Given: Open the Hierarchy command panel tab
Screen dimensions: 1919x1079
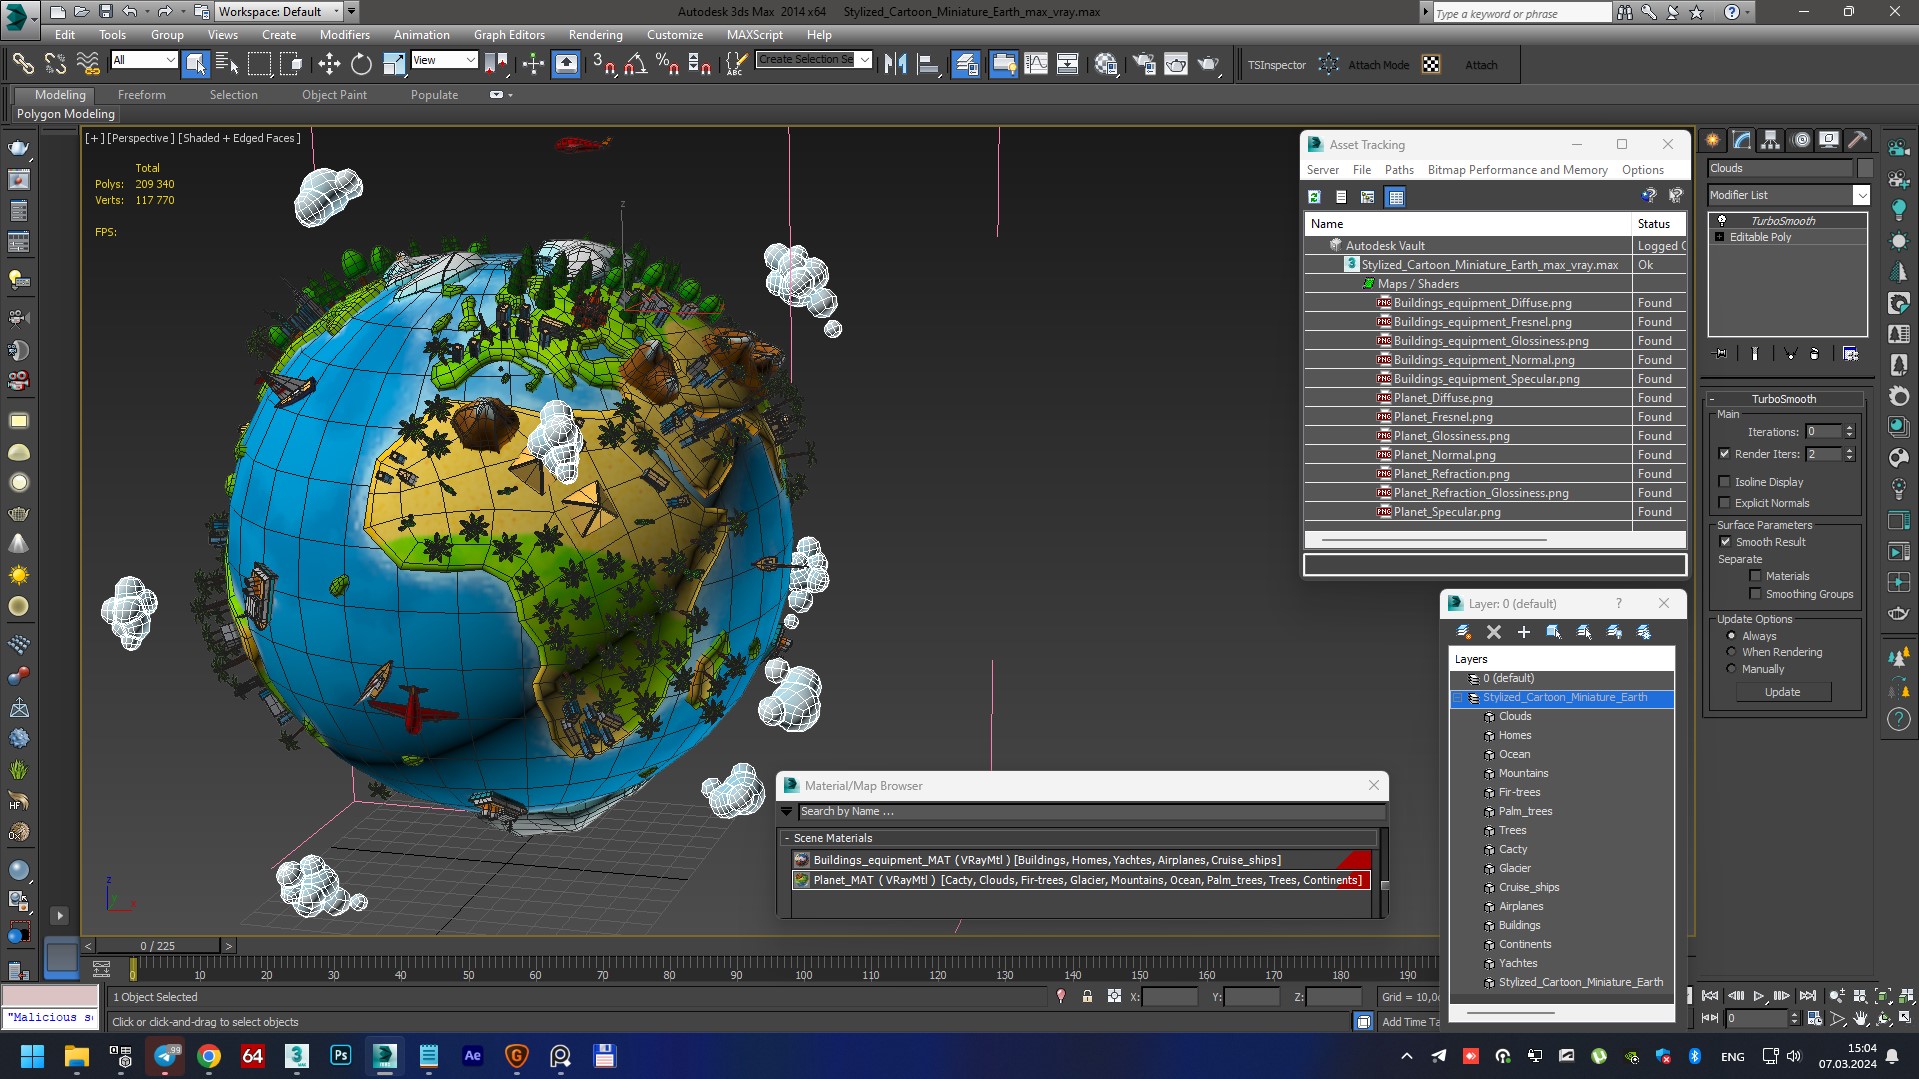Looking at the screenshot, I should [1771, 140].
